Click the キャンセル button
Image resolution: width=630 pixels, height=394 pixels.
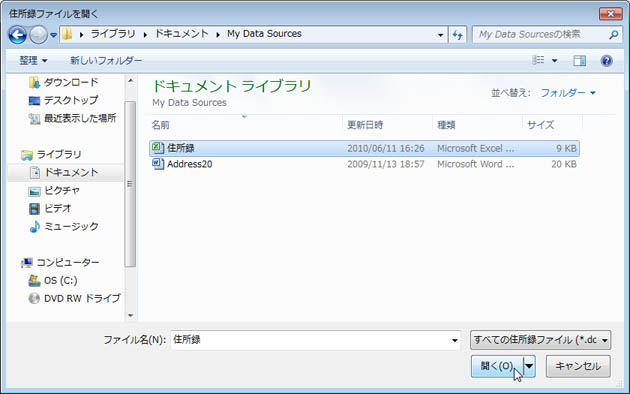click(x=578, y=366)
